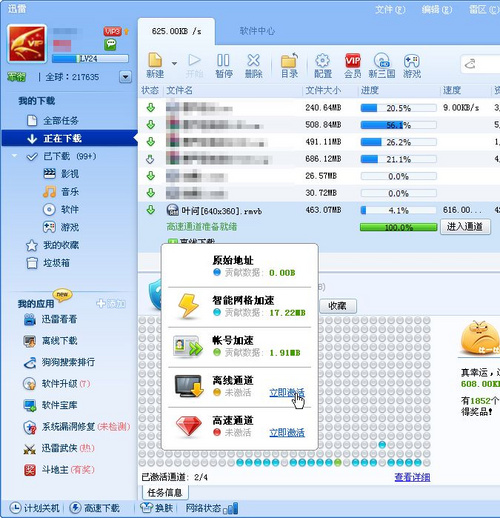Open settings via the 配置 gear icon
The width and height of the screenshot is (500, 518).
(323, 65)
